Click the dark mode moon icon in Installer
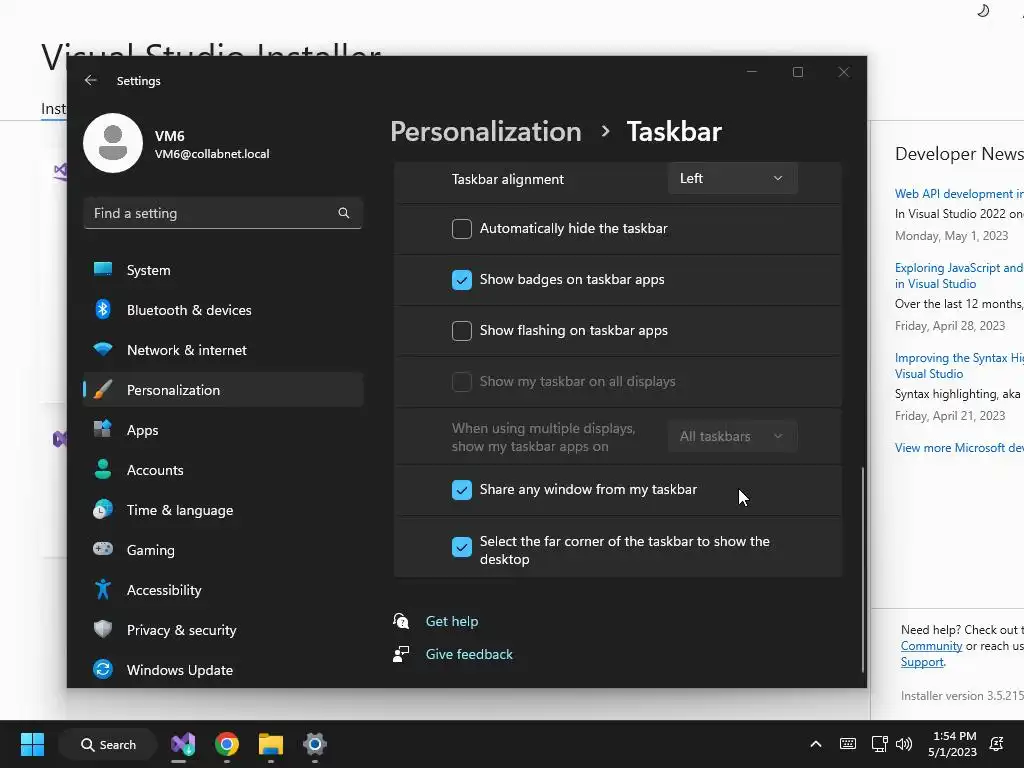This screenshot has width=1024, height=768. click(x=984, y=10)
